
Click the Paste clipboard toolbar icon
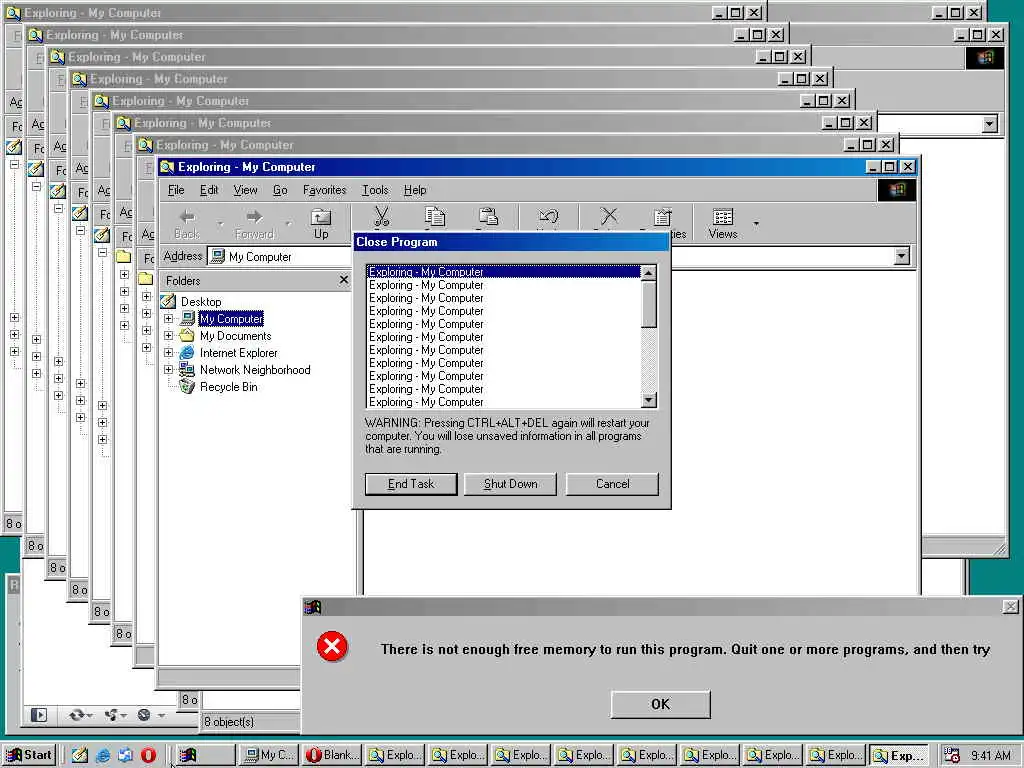(488, 216)
